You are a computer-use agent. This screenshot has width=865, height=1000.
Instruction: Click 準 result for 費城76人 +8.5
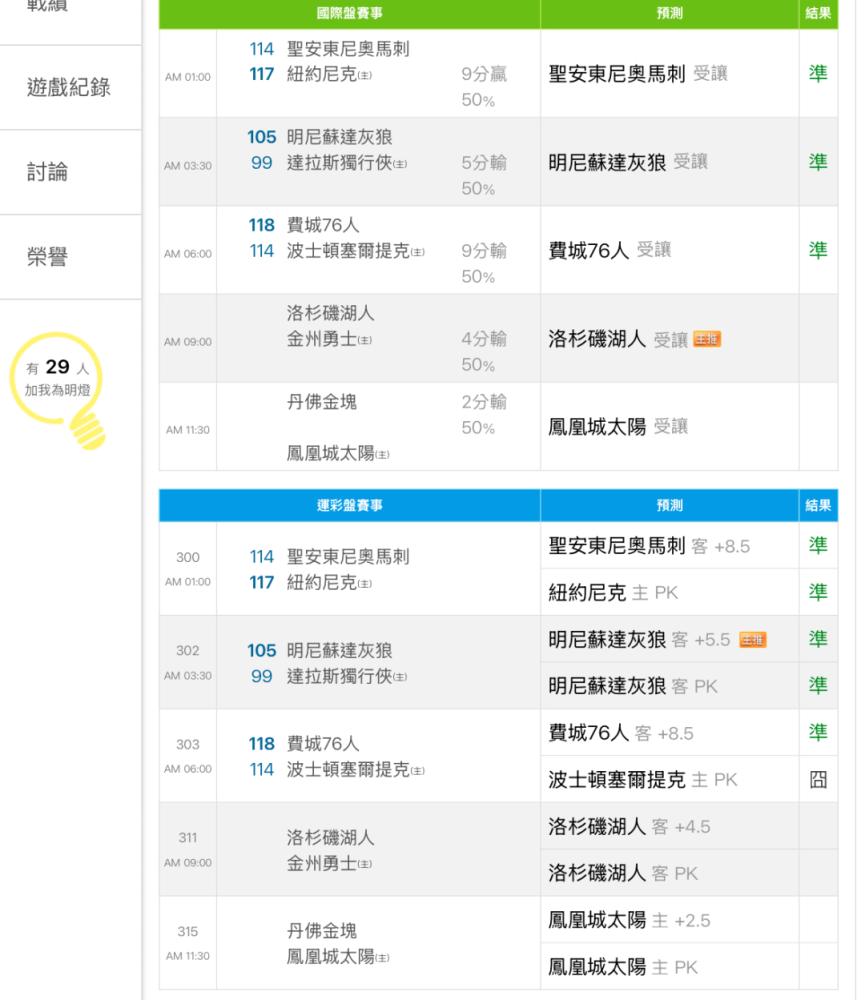point(818,732)
